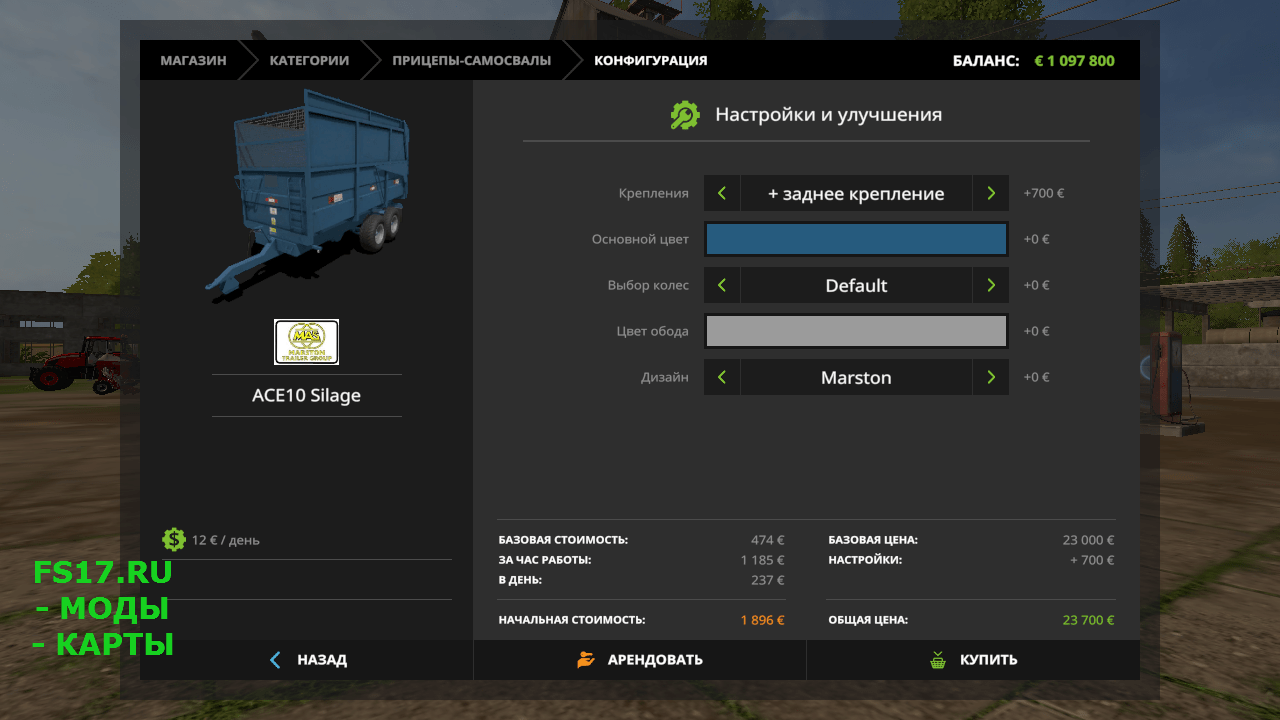
Task: Click the 'Цвет обода' option label
Action: point(653,331)
